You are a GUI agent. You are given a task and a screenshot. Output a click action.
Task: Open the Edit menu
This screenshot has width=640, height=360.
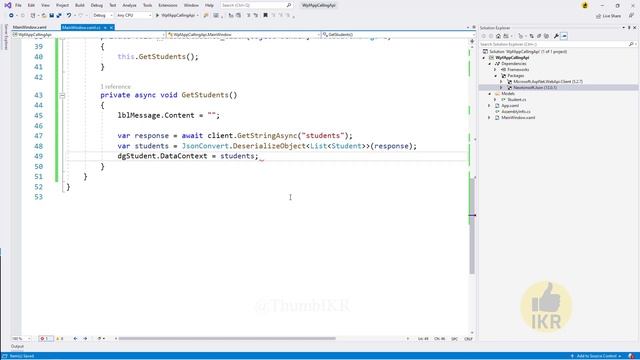(31, 5)
